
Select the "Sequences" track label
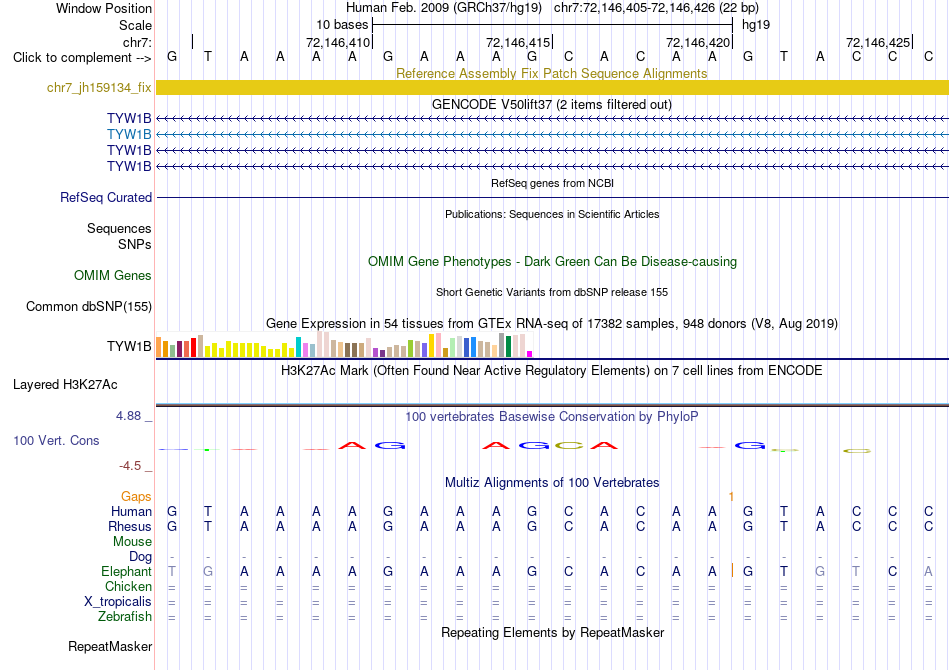coord(119,228)
